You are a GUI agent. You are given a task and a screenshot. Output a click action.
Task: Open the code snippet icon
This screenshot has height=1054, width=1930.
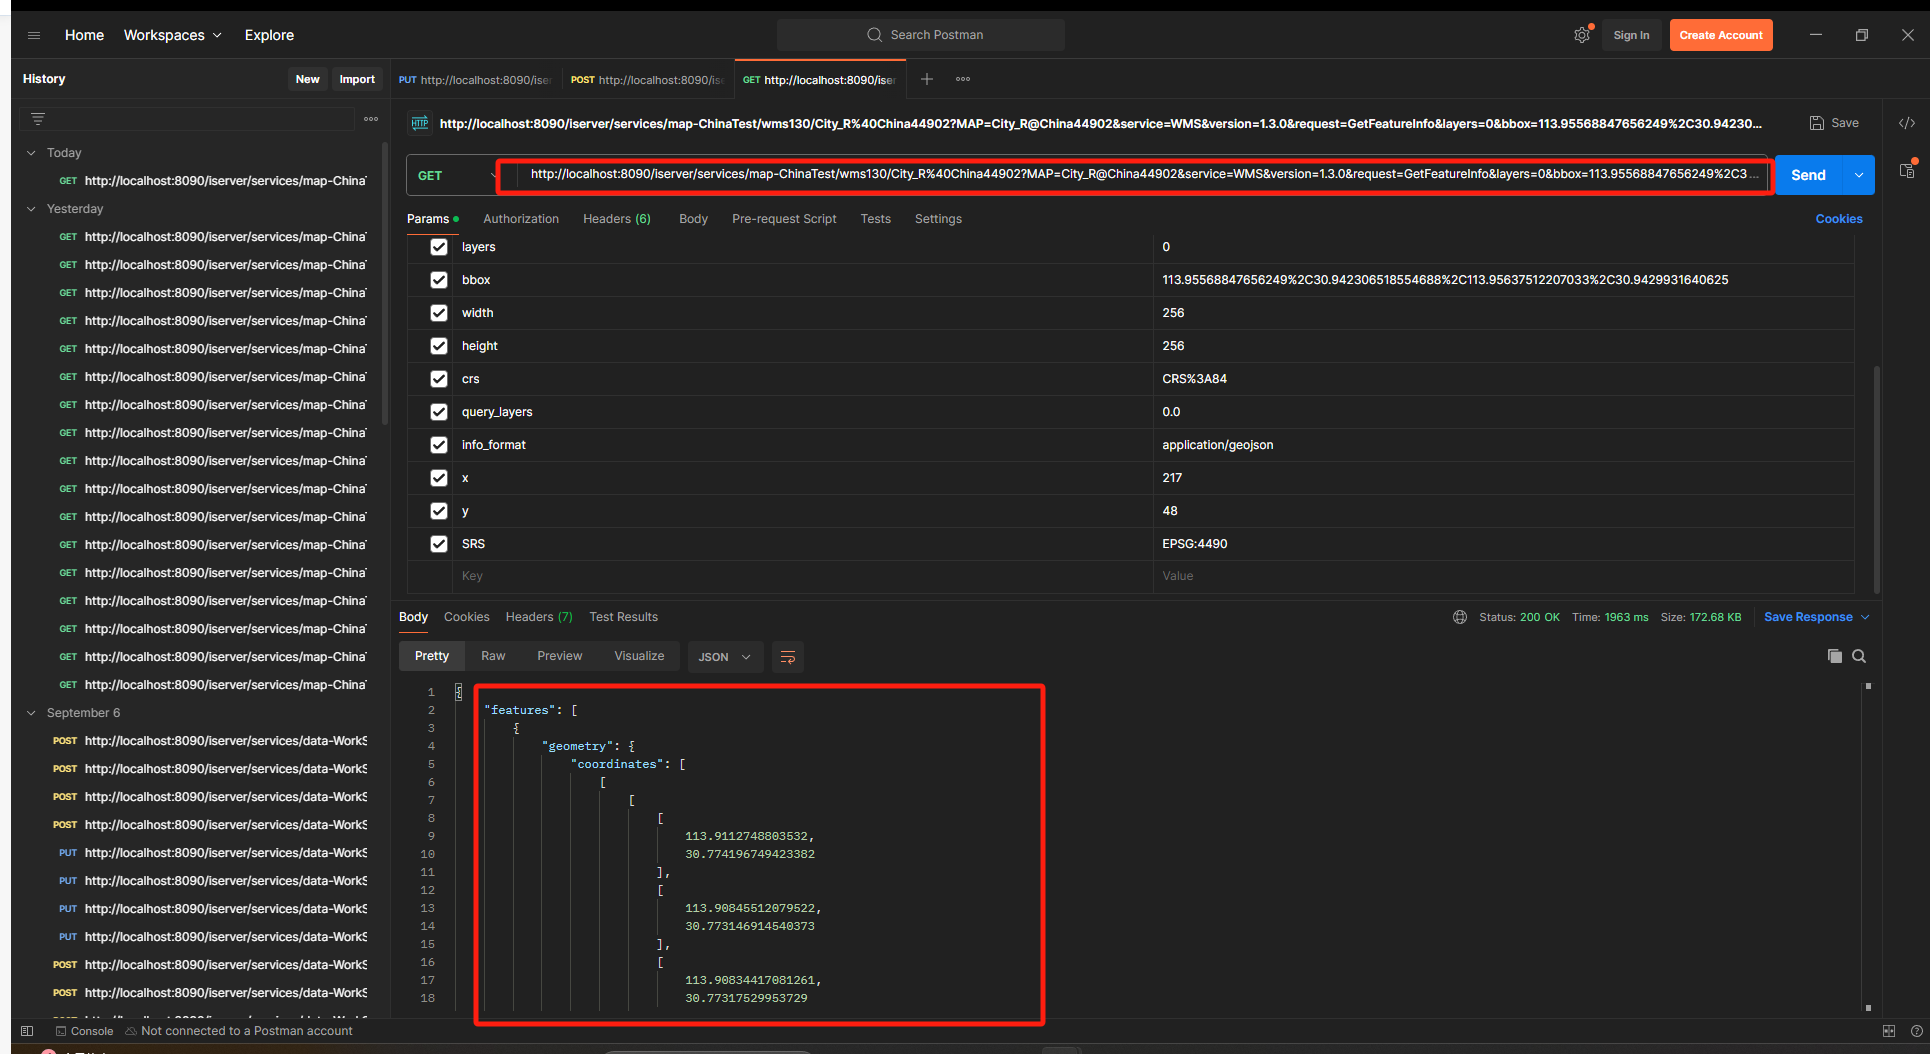coord(1907,123)
